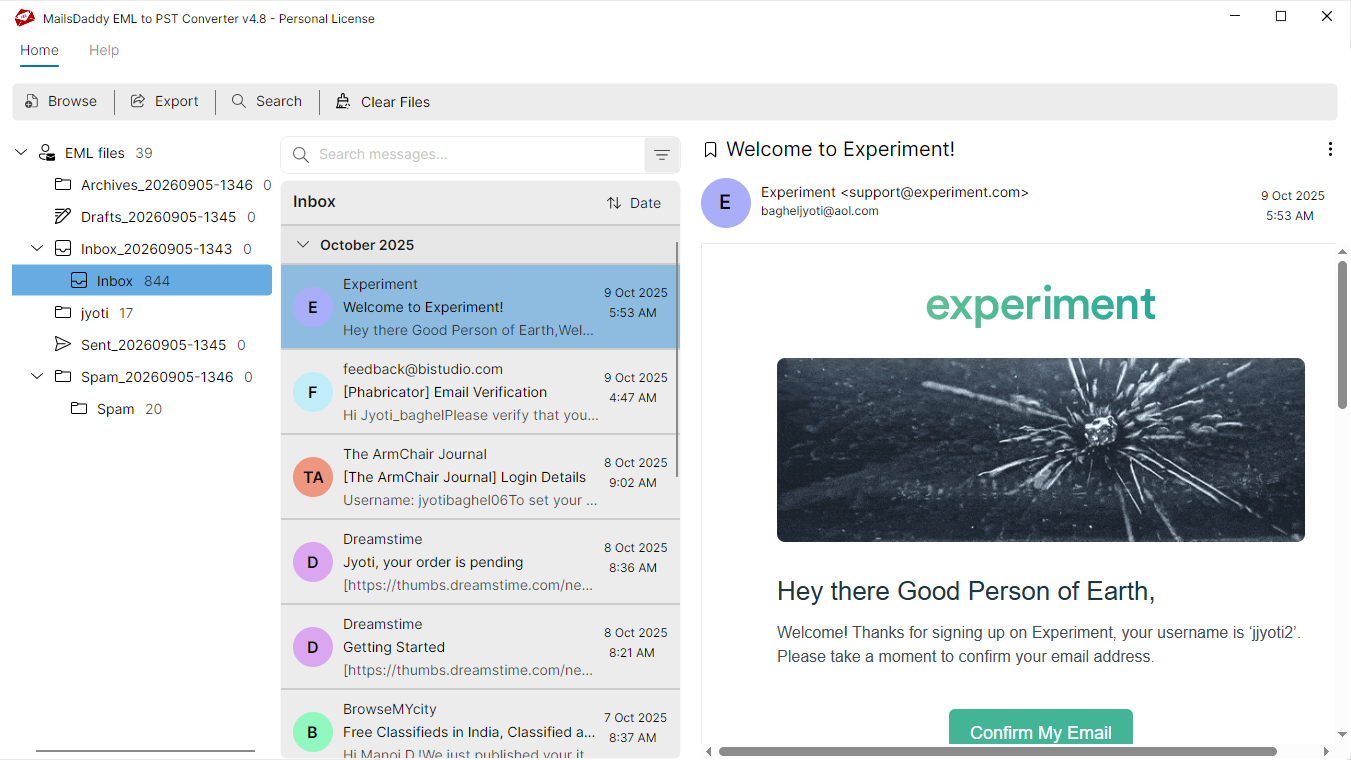Open the three-dot message options menu
Image resolution: width=1351 pixels, height=760 pixels.
point(1329,149)
